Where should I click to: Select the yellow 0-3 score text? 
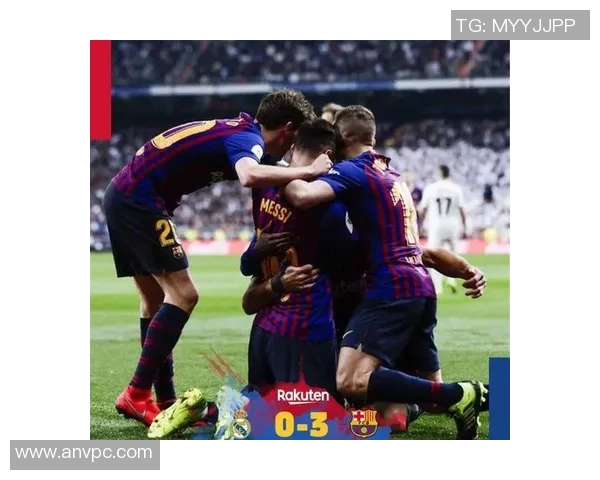point(302,424)
